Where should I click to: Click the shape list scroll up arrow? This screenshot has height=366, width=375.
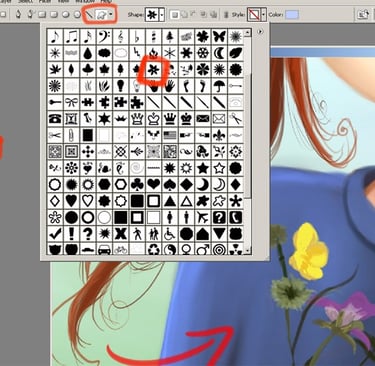point(247,33)
